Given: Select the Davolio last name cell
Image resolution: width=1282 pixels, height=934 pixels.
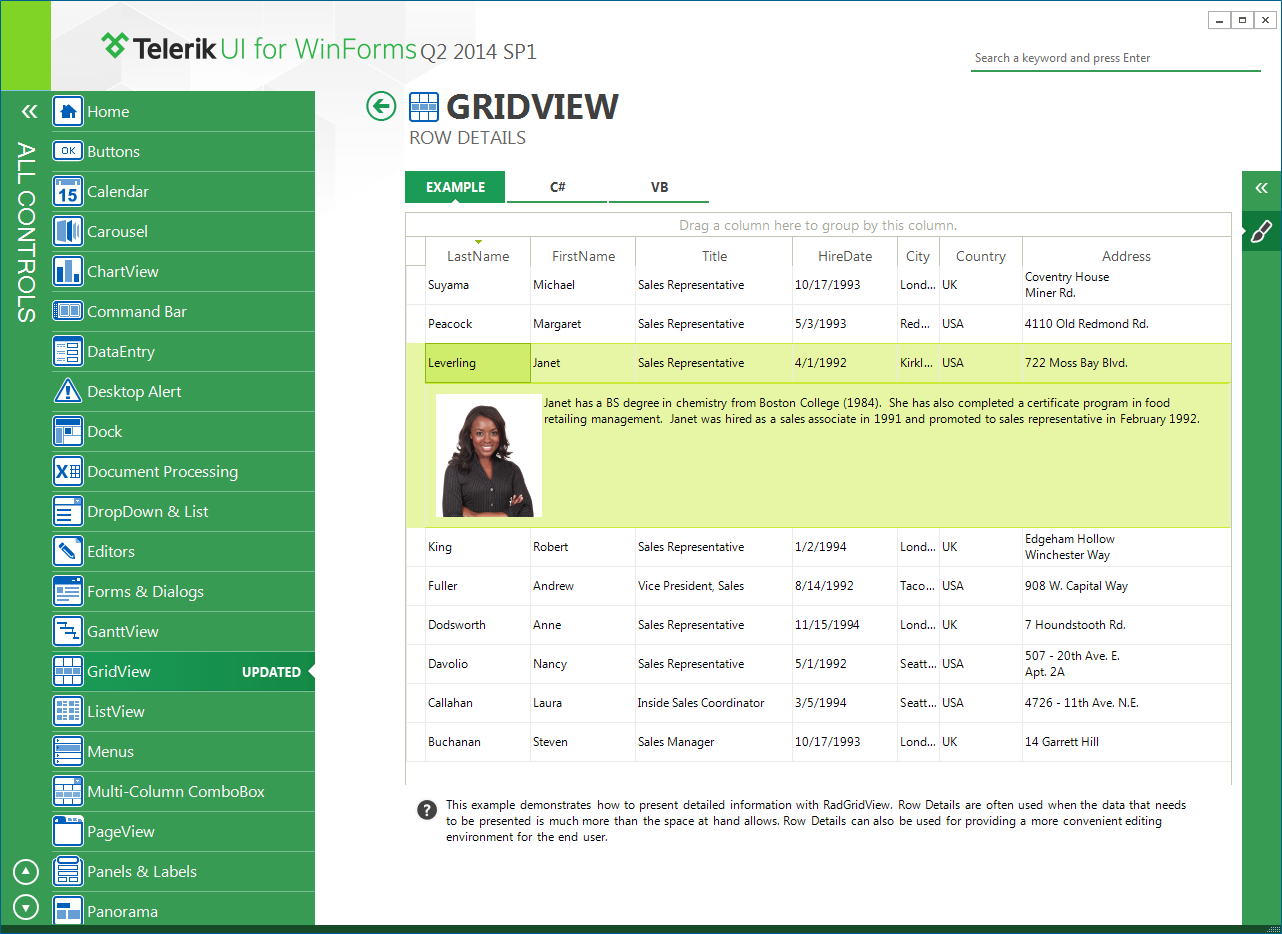Looking at the screenshot, I should [478, 664].
